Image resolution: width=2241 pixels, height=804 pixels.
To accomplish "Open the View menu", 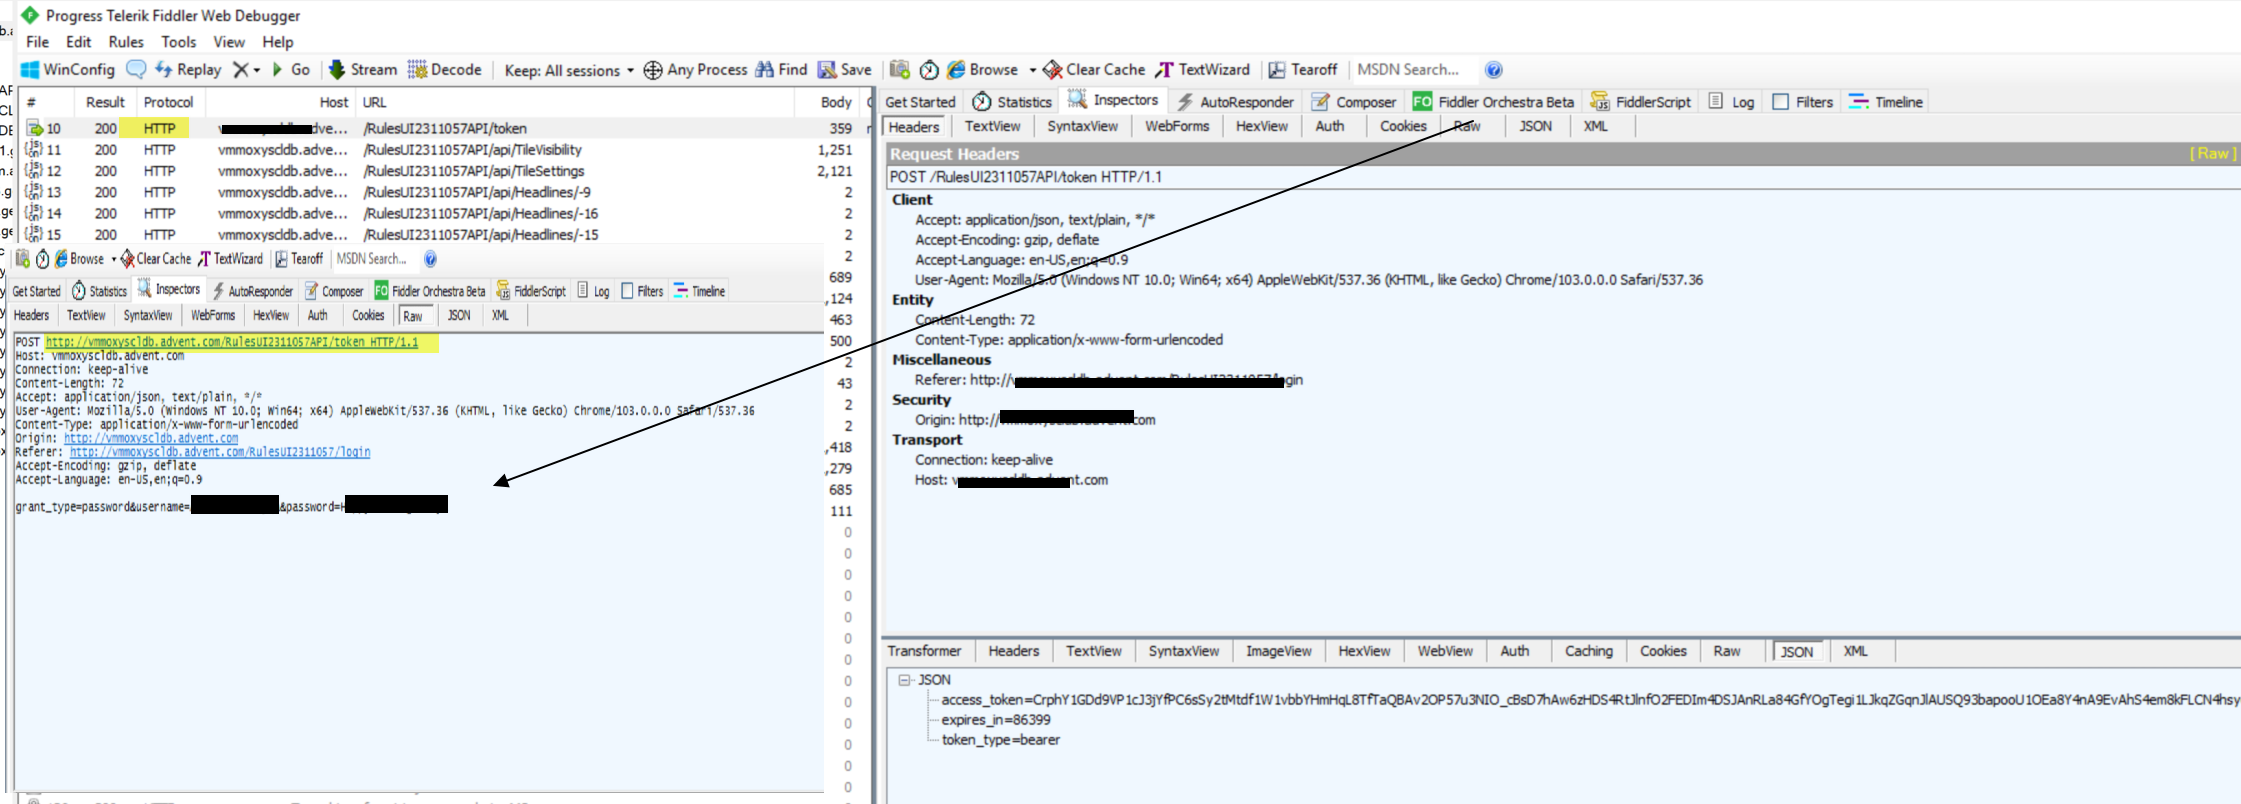I will [229, 42].
